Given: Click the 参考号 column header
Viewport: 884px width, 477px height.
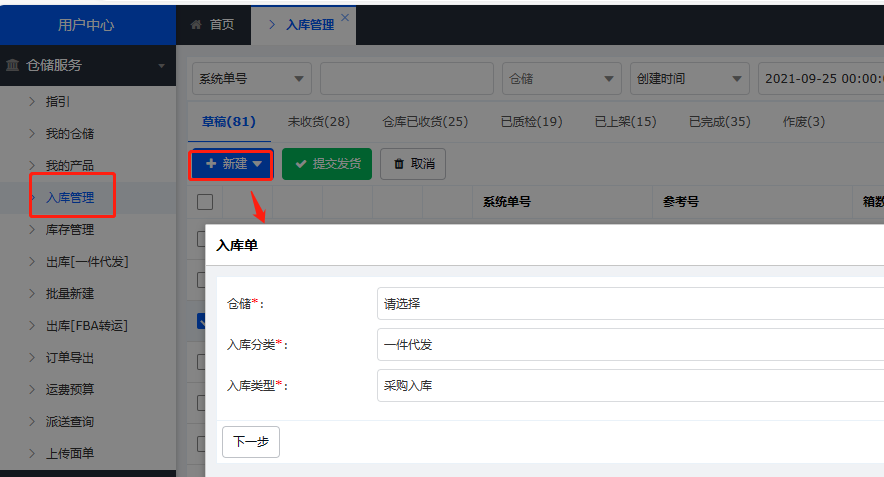Looking at the screenshot, I should click(681, 202).
